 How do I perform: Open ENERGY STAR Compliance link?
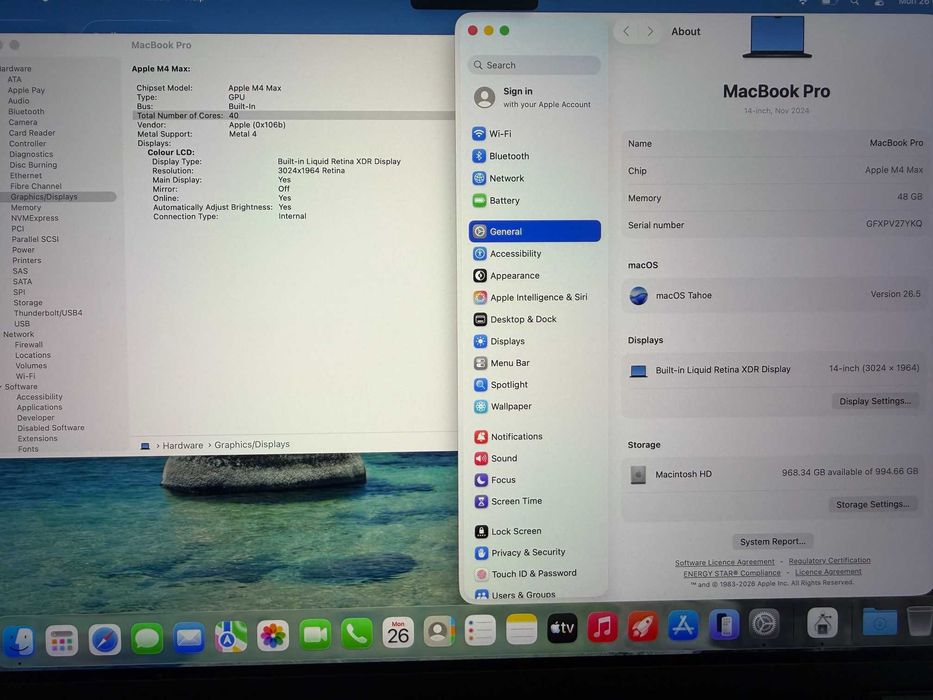click(731, 573)
